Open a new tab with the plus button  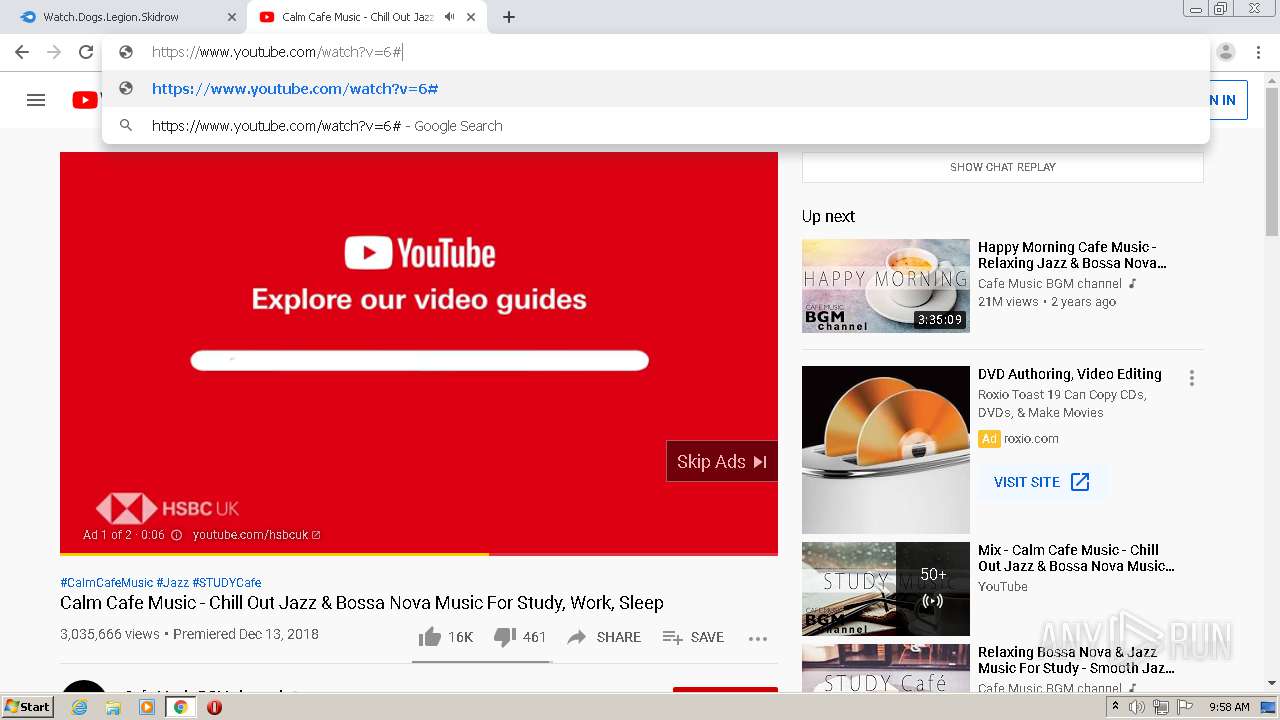[x=509, y=17]
